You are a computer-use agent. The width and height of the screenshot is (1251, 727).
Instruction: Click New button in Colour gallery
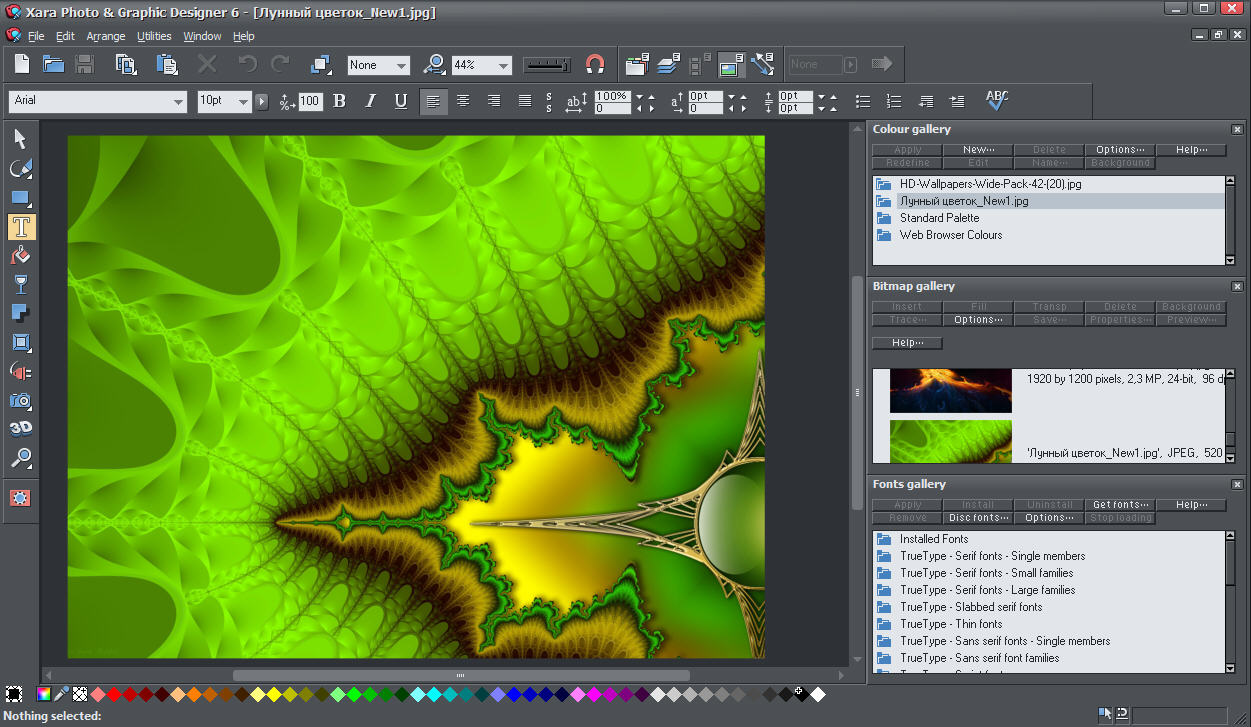click(978, 150)
